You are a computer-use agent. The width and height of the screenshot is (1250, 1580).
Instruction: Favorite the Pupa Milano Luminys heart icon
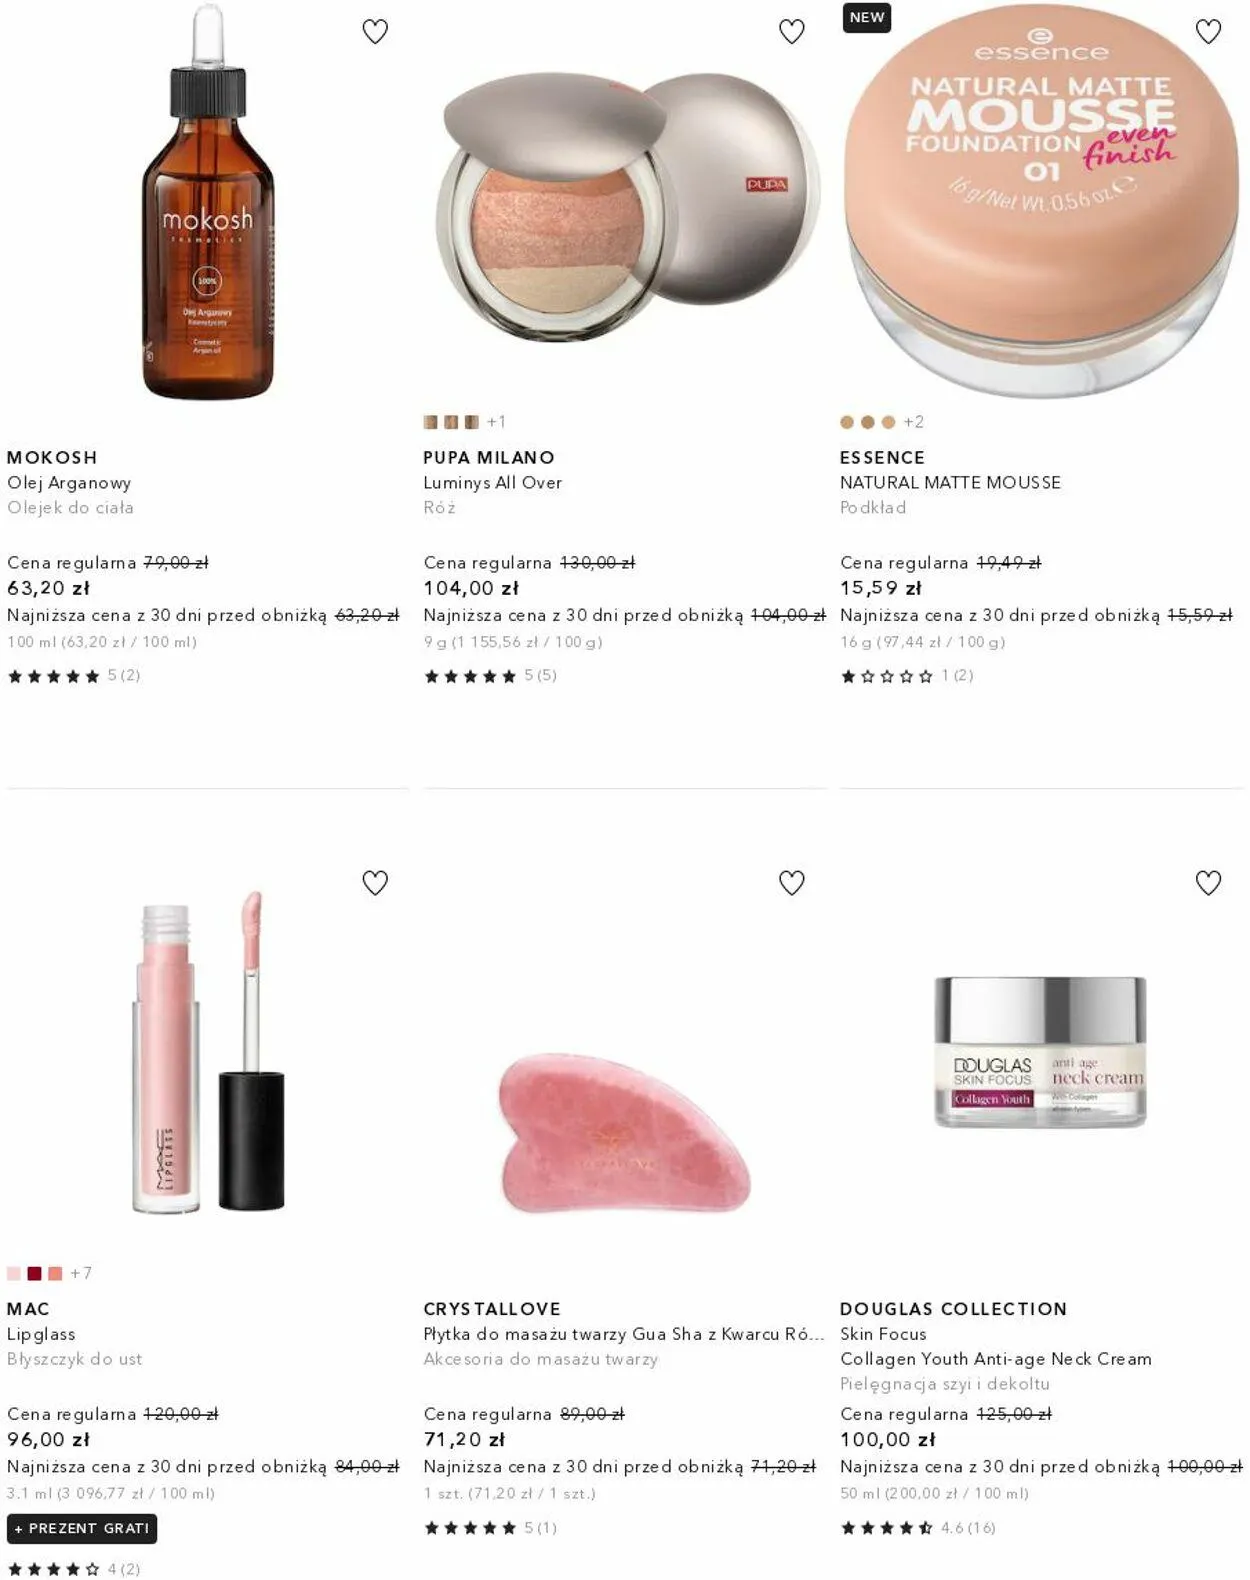(x=792, y=32)
